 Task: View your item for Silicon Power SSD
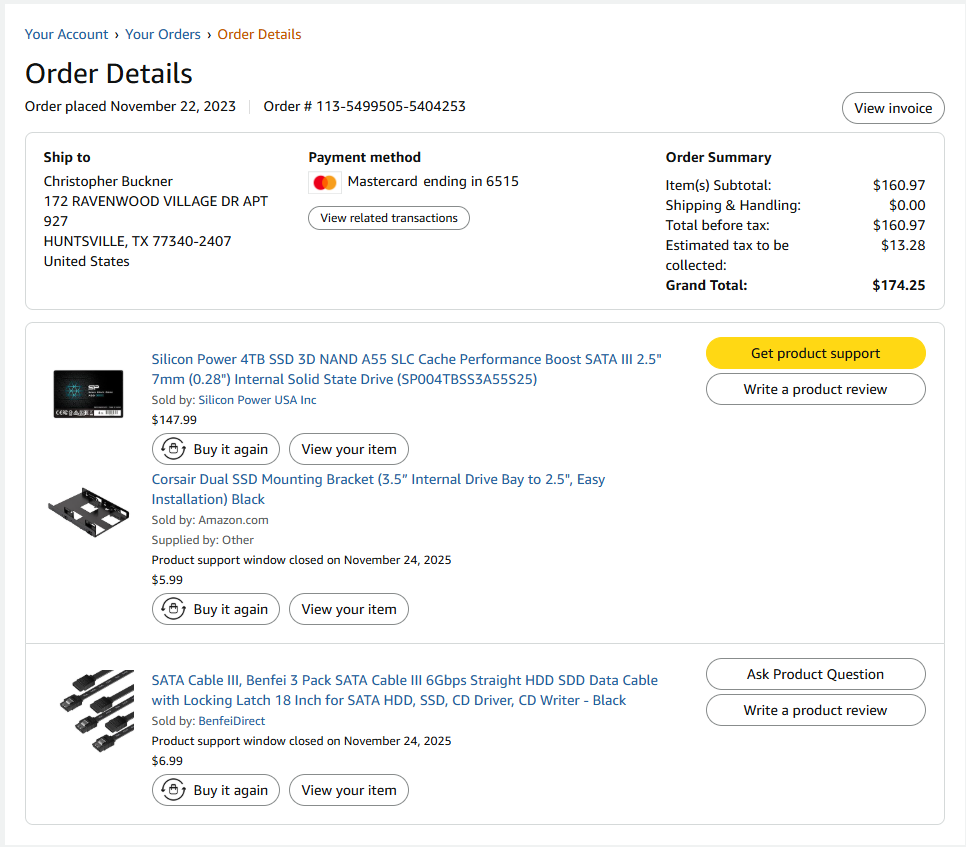pos(349,449)
